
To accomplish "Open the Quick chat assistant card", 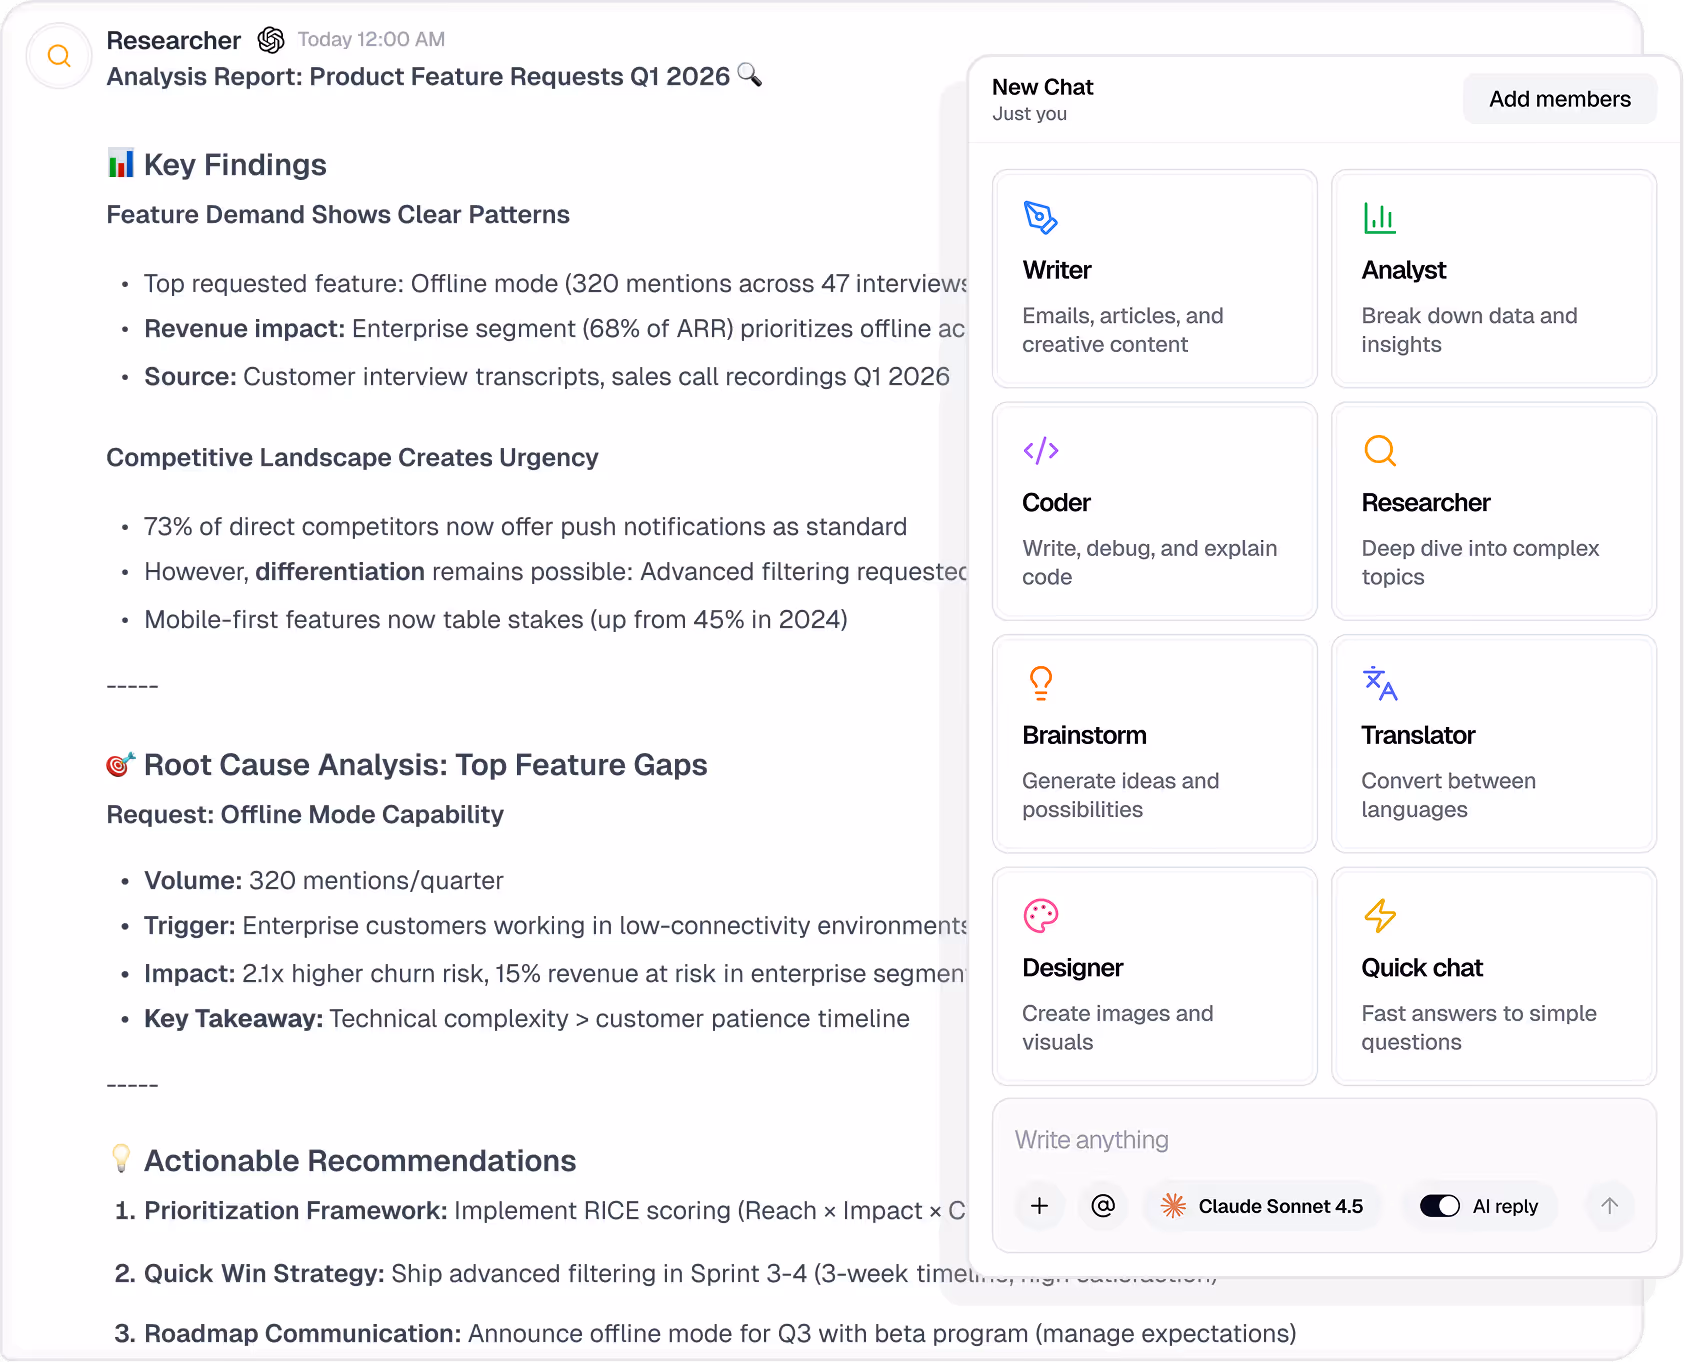I will tap(1493, 977).
